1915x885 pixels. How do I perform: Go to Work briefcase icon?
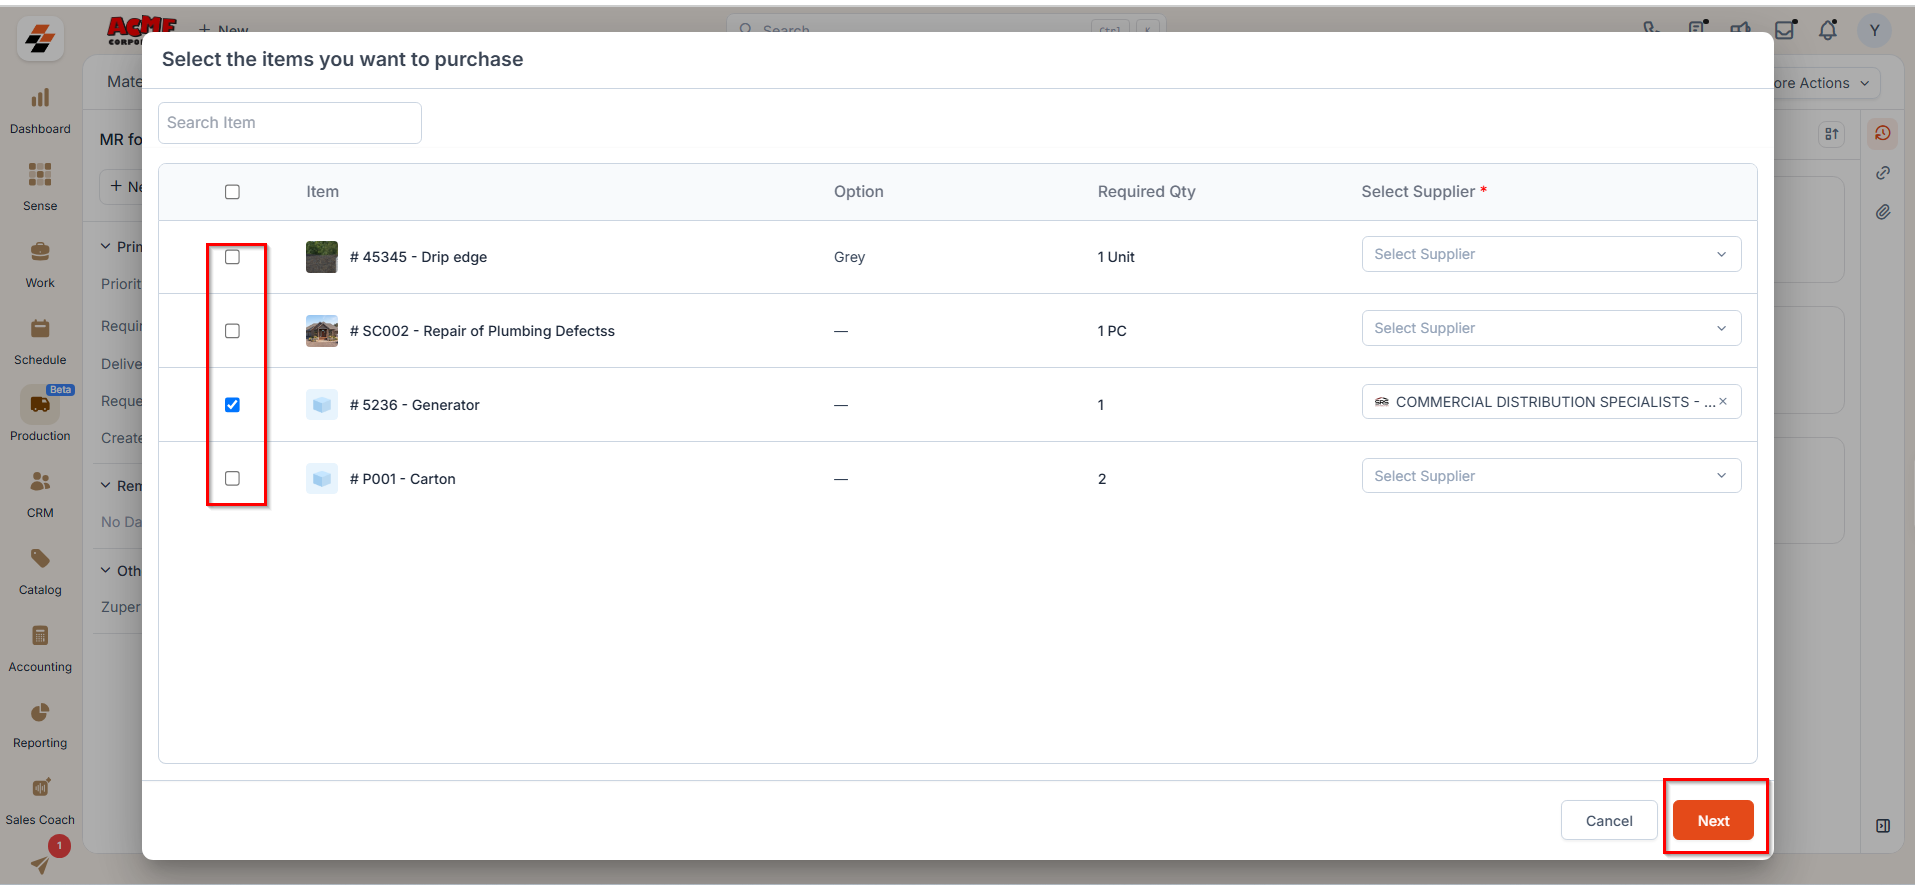click(x=40, y=252)
